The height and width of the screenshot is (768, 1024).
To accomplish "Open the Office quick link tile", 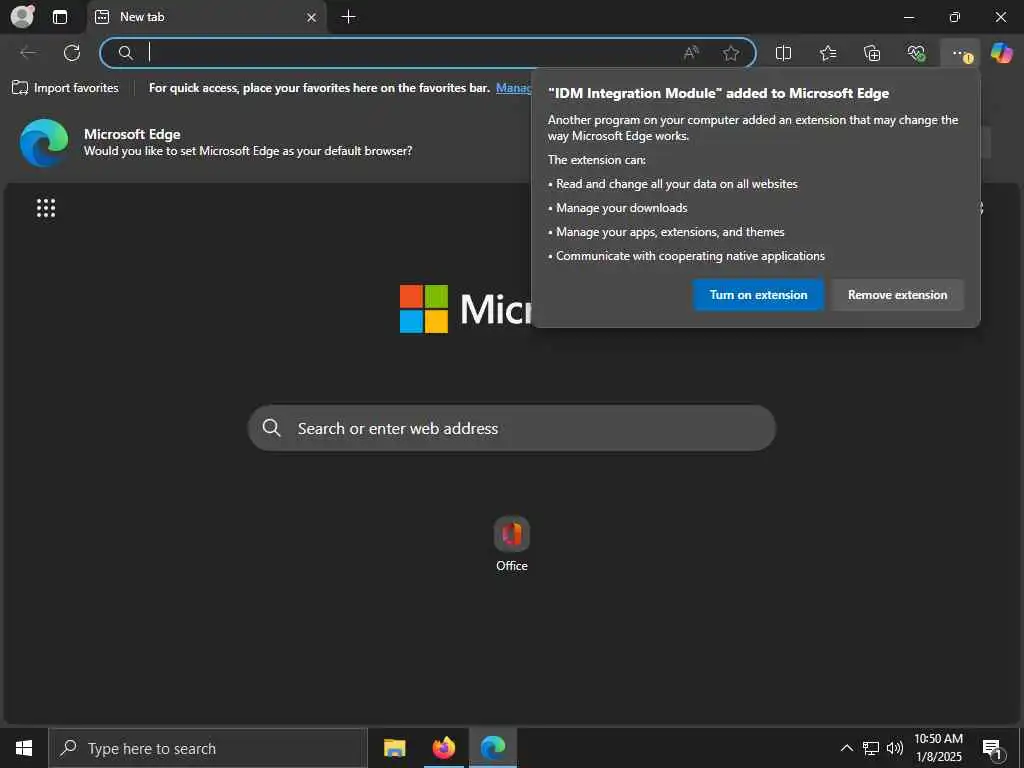I will click(511, 544).
